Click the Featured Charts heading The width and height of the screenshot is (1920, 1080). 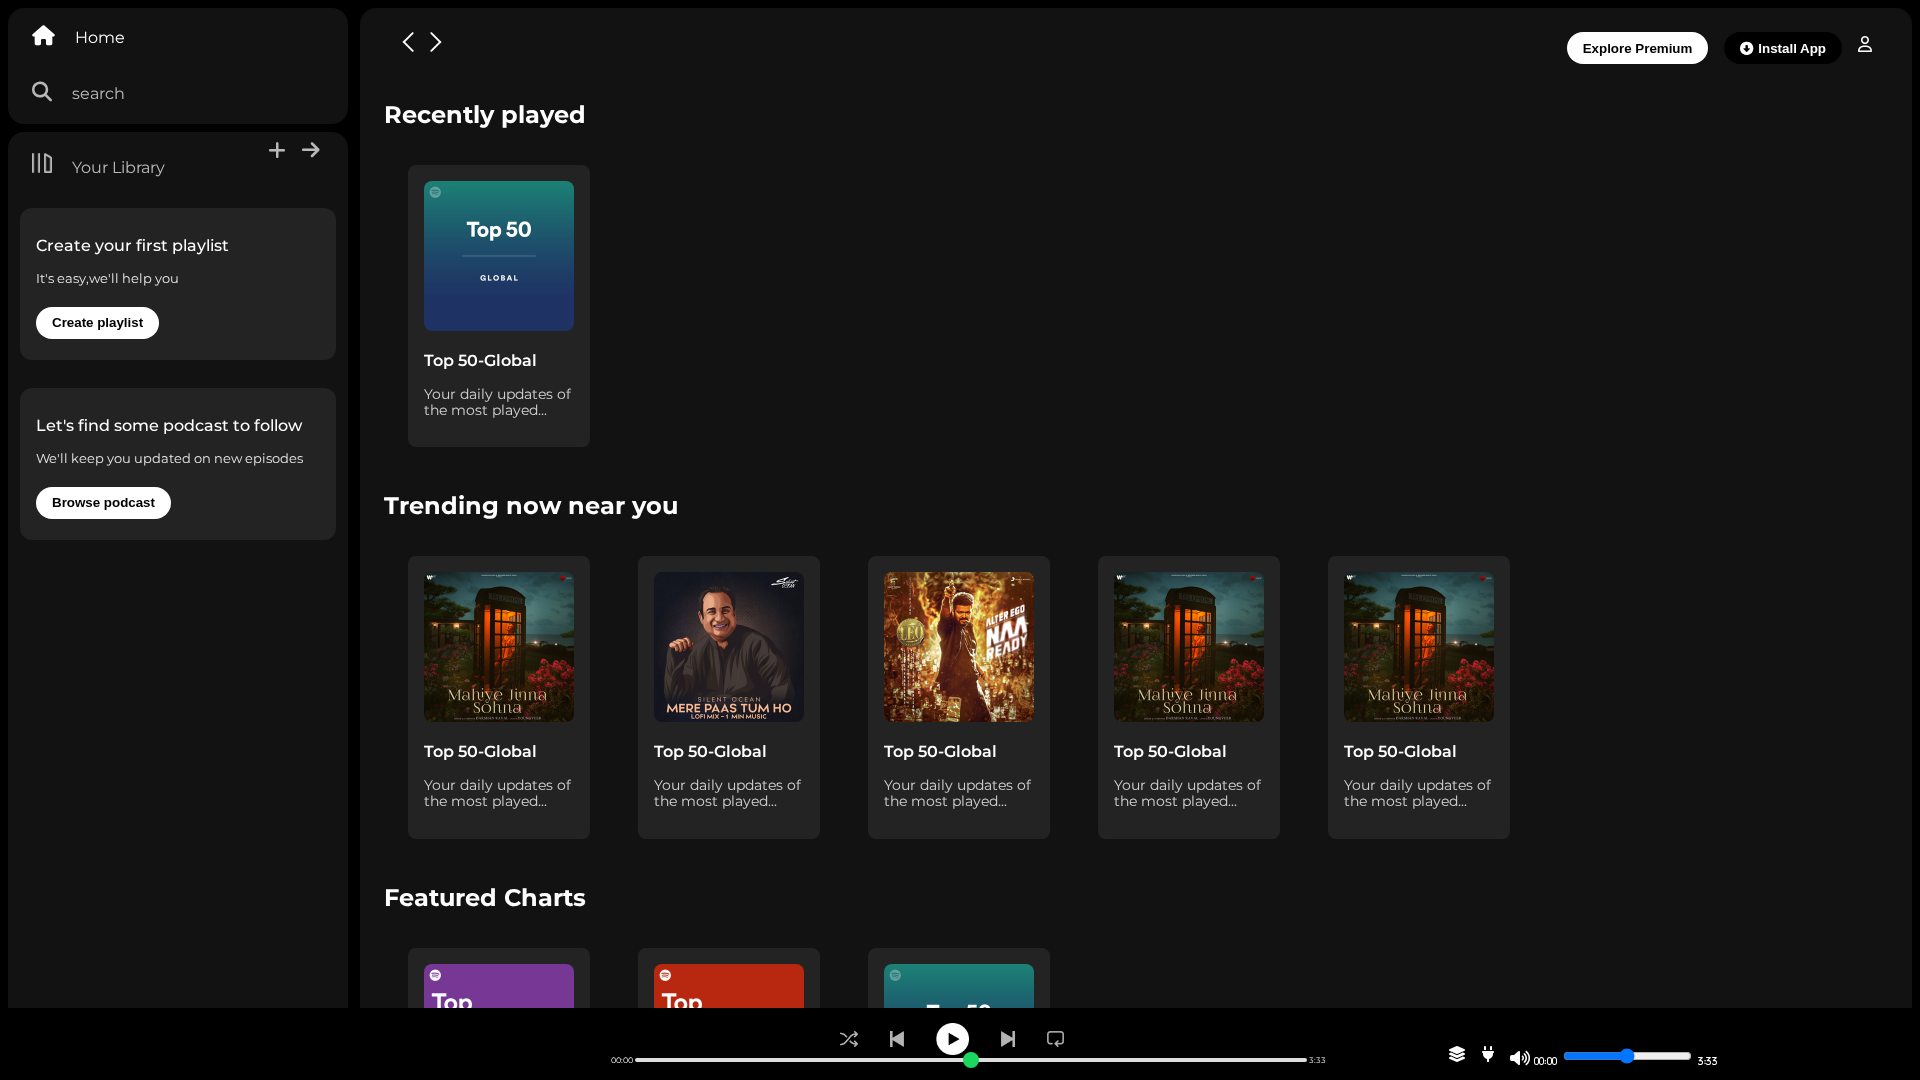click(x=485, y=898)
